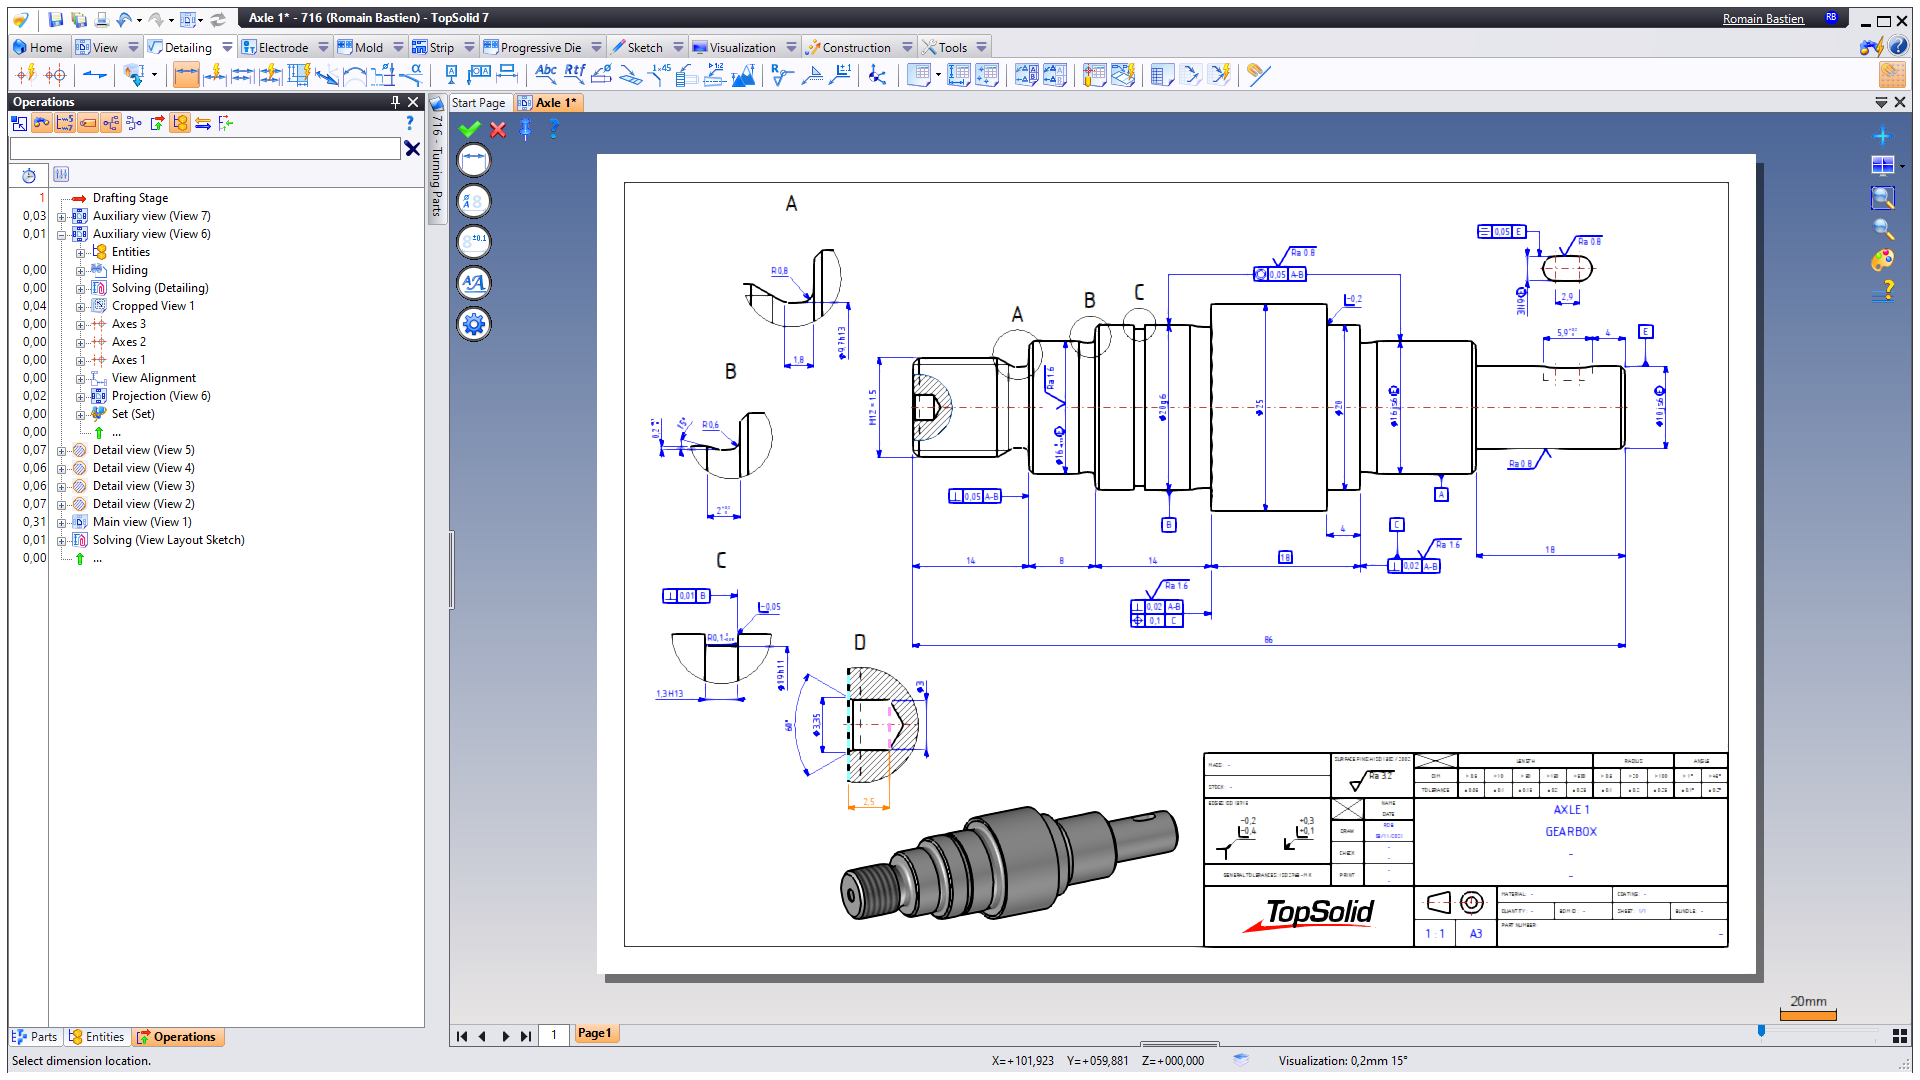1920x1080 pixels.
Task: Collapse the Auxiliary view (View 6) node
Action: pyautogui.click(x=62, y=235)
